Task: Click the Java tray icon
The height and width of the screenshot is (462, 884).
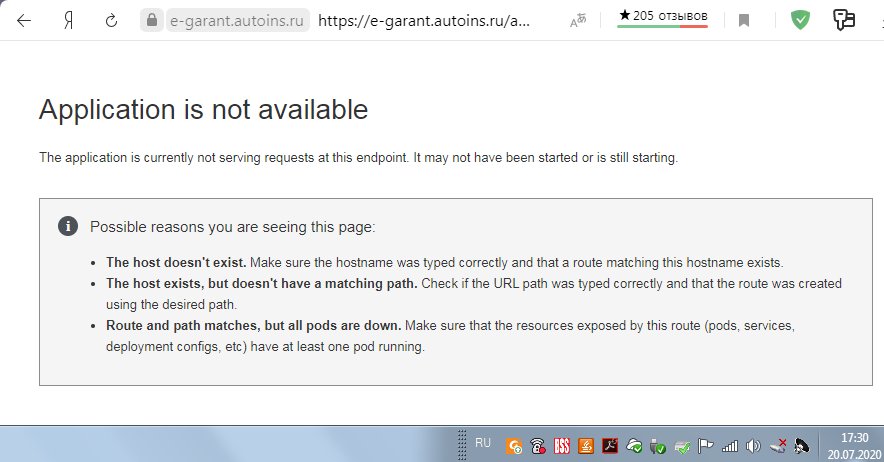Action: point(586,446)
